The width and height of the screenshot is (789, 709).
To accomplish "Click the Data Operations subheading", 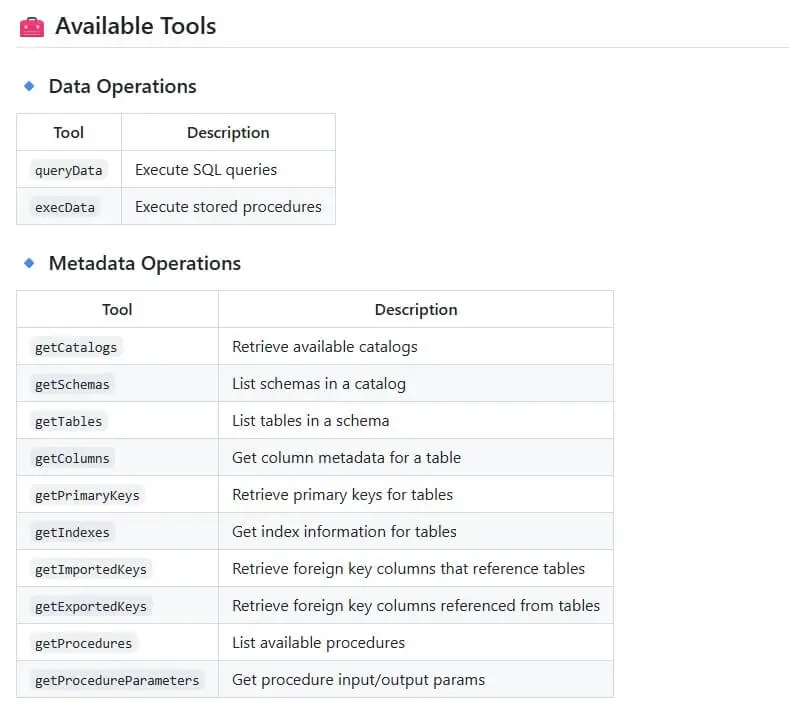I will tap(122, 86).
